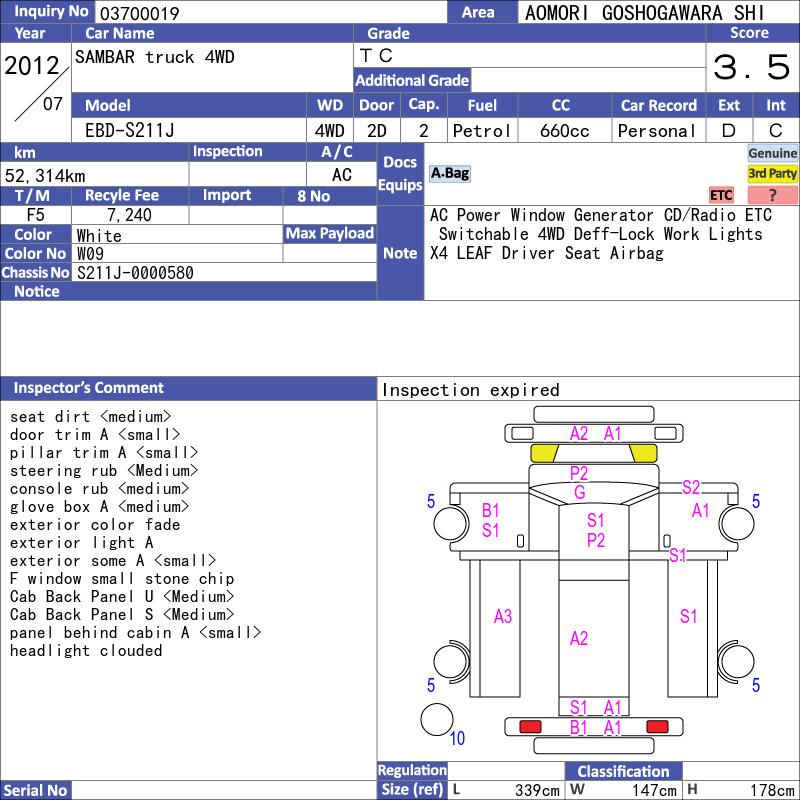The image size is (800, 800).
Task: Click the exterior grade D
Action: (x=729, y=131)
